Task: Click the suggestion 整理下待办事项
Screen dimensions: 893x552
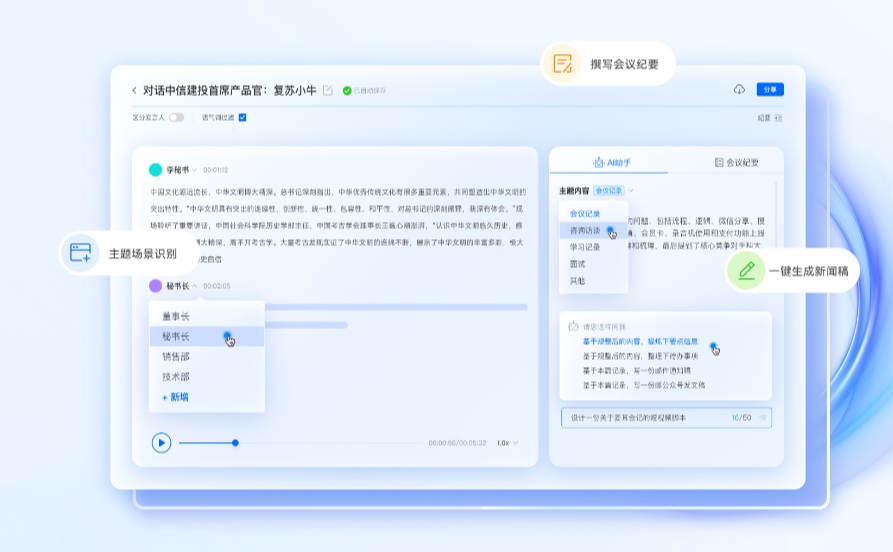Action: pos(673,356)
